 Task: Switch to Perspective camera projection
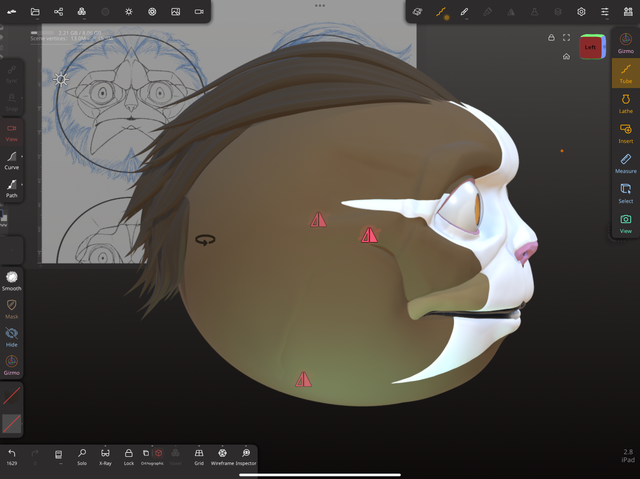point(146,453)
